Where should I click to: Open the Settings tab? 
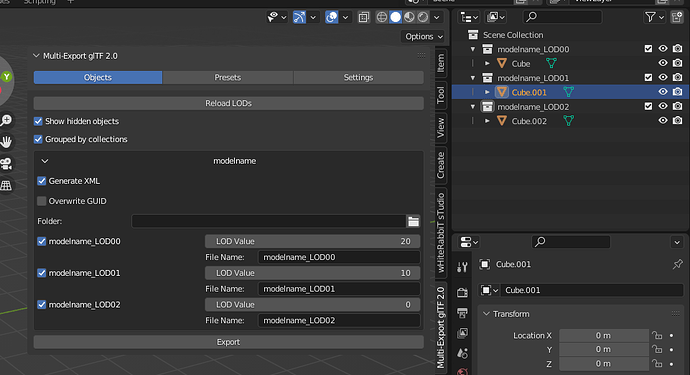pyautogui.click(x=358, y=77)
